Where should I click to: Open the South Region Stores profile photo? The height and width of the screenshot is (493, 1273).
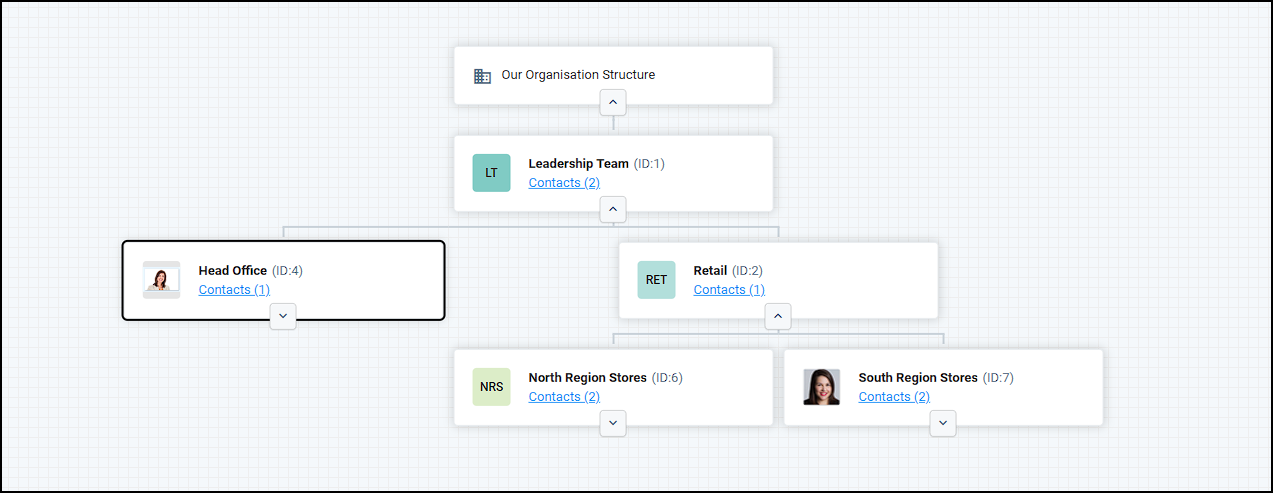click(x=821, y=387)
